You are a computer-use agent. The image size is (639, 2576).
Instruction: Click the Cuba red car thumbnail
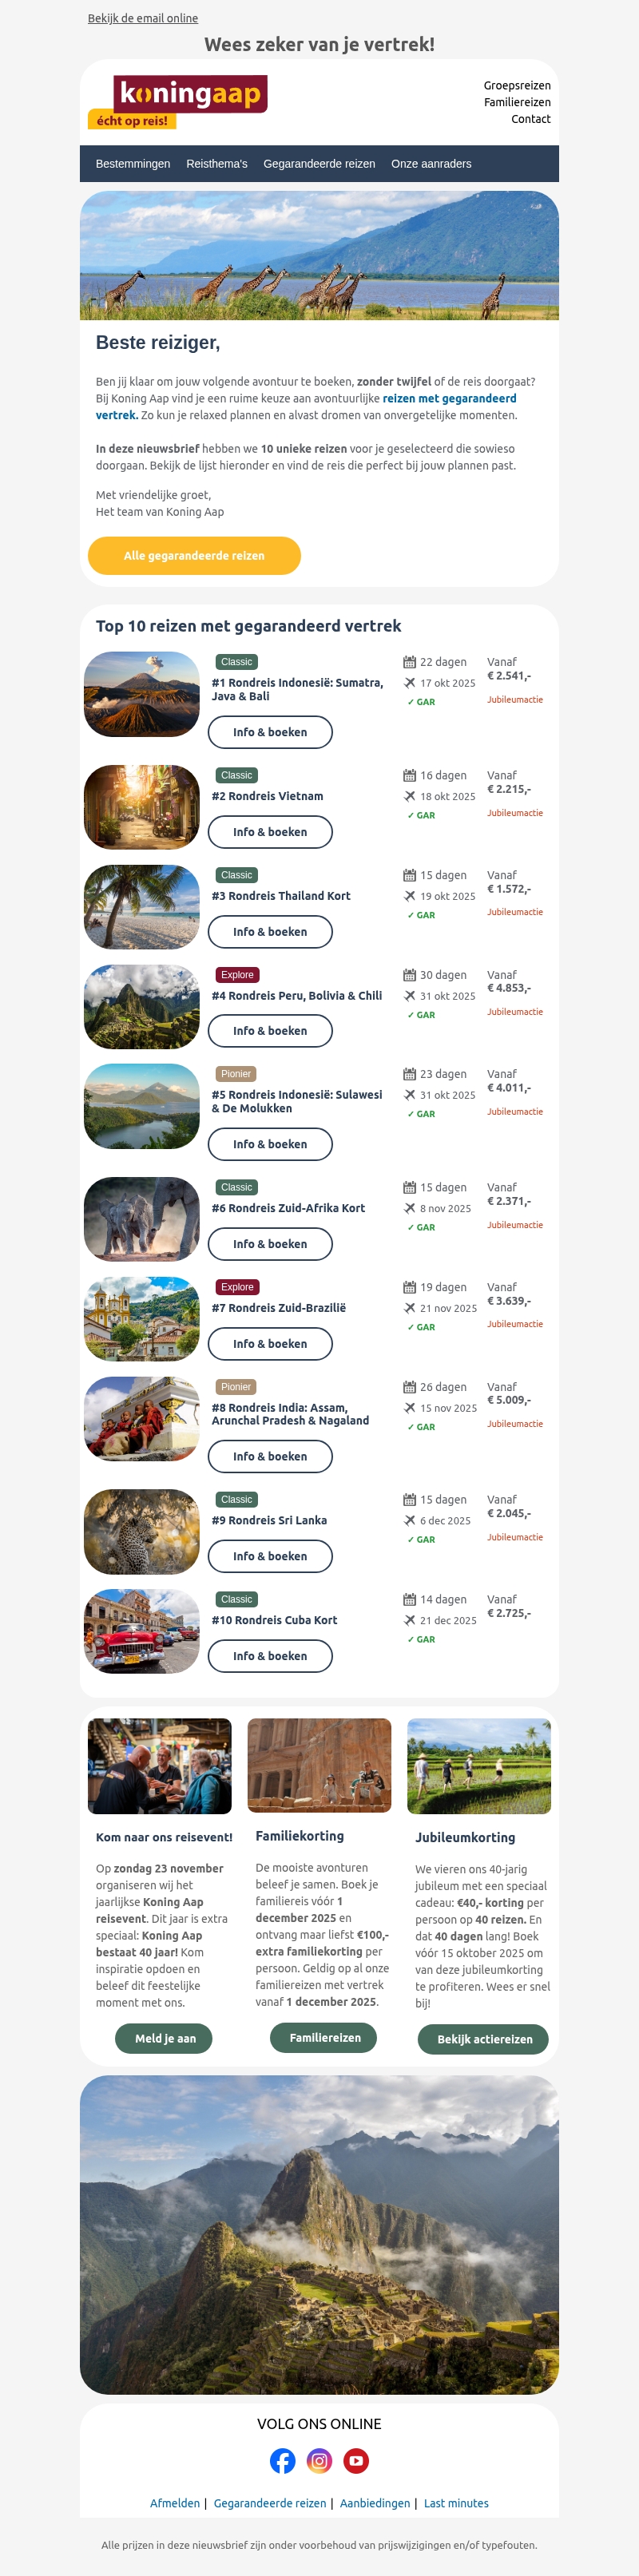(x=142, y=1631)
